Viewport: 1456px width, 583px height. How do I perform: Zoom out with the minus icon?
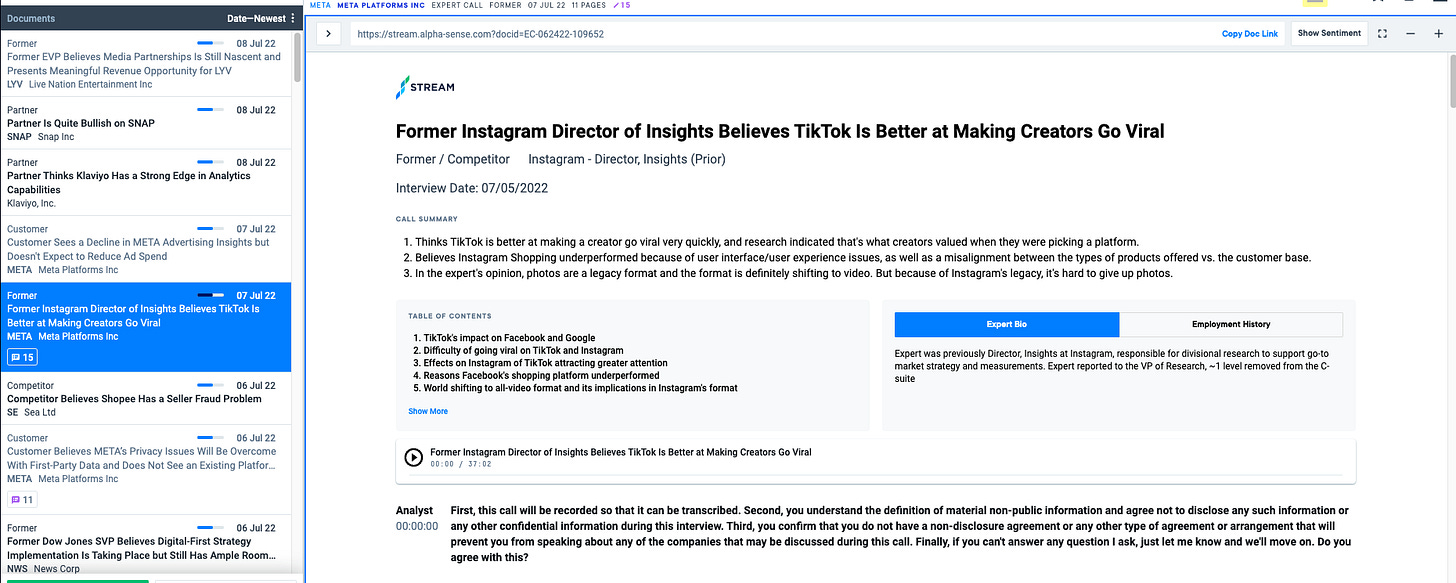[1411, 34]
